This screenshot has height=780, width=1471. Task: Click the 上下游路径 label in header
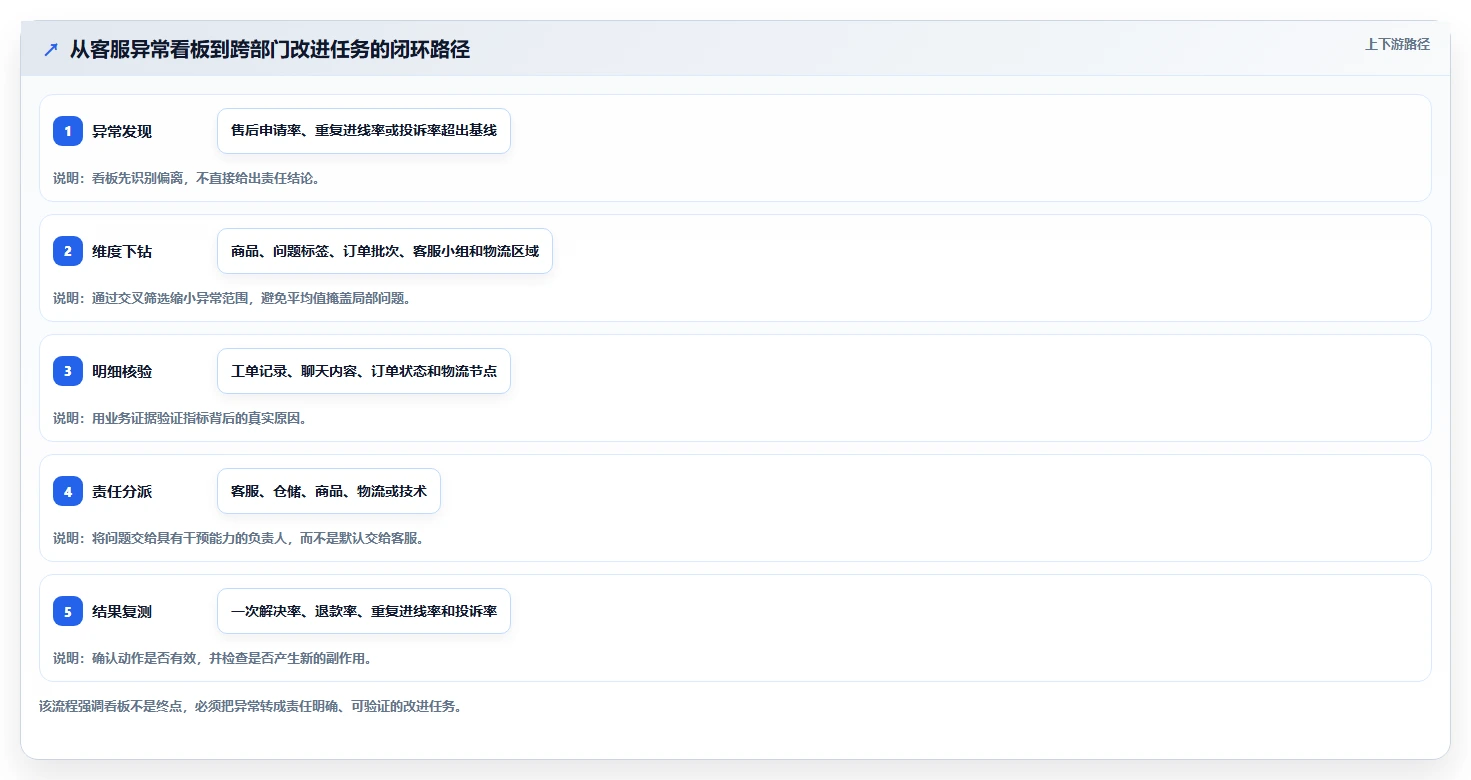point(1397,44)
